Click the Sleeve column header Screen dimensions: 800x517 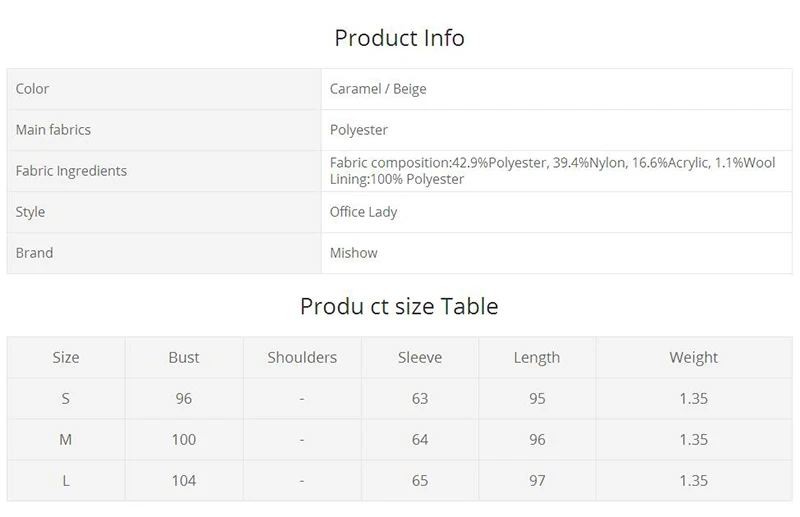click(420, 357)
